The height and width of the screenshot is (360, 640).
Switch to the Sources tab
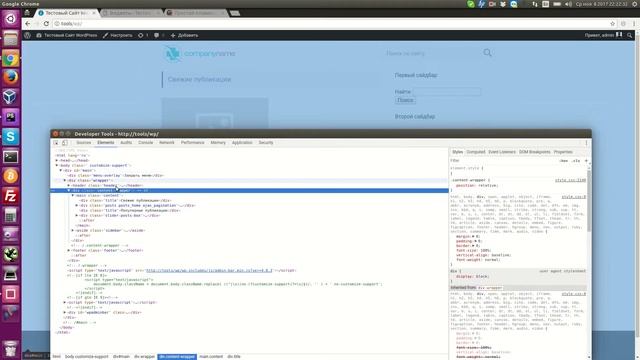84,143
